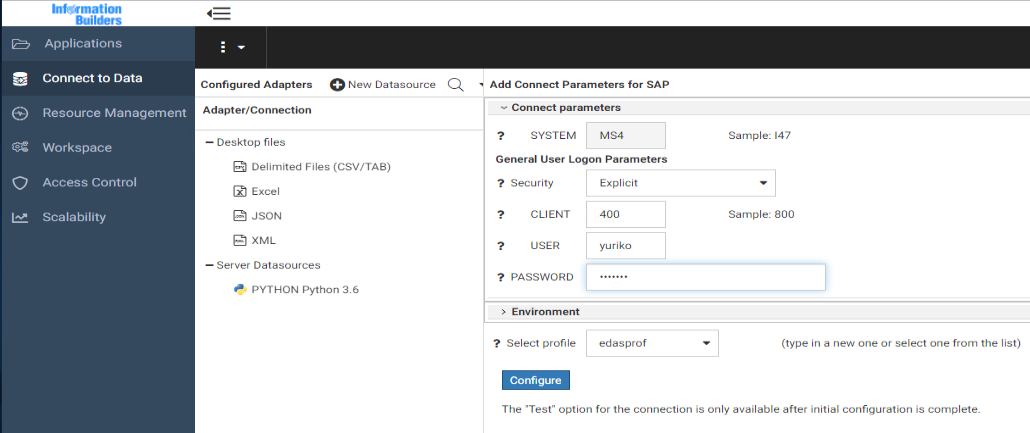Add a New Datasource with the plus icon

click(x=338, y=85)
